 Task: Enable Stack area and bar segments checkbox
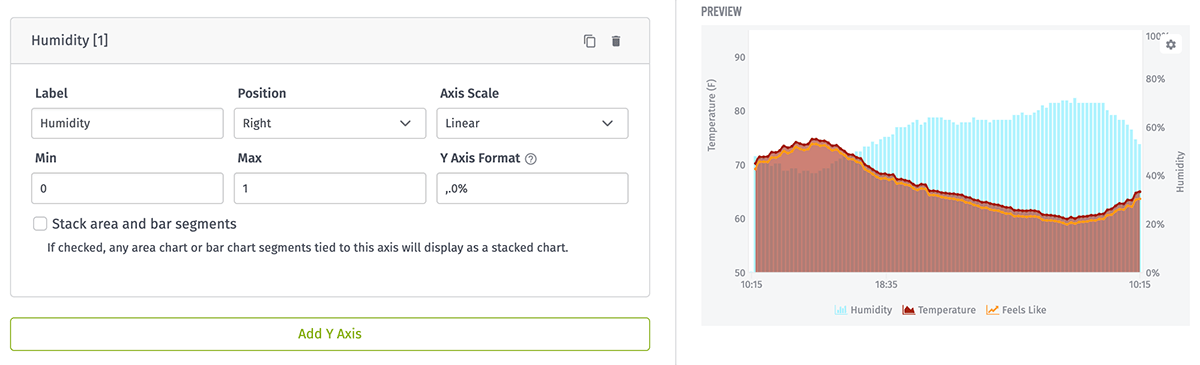coord(40,224)
